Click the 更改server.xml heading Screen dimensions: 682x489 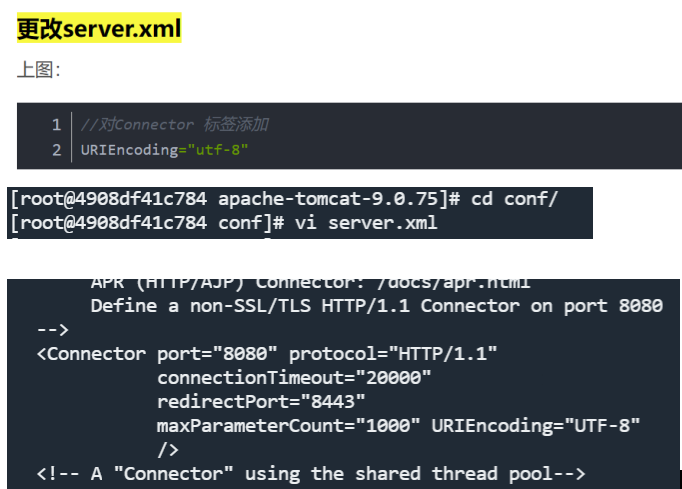(x=98, y=29)
